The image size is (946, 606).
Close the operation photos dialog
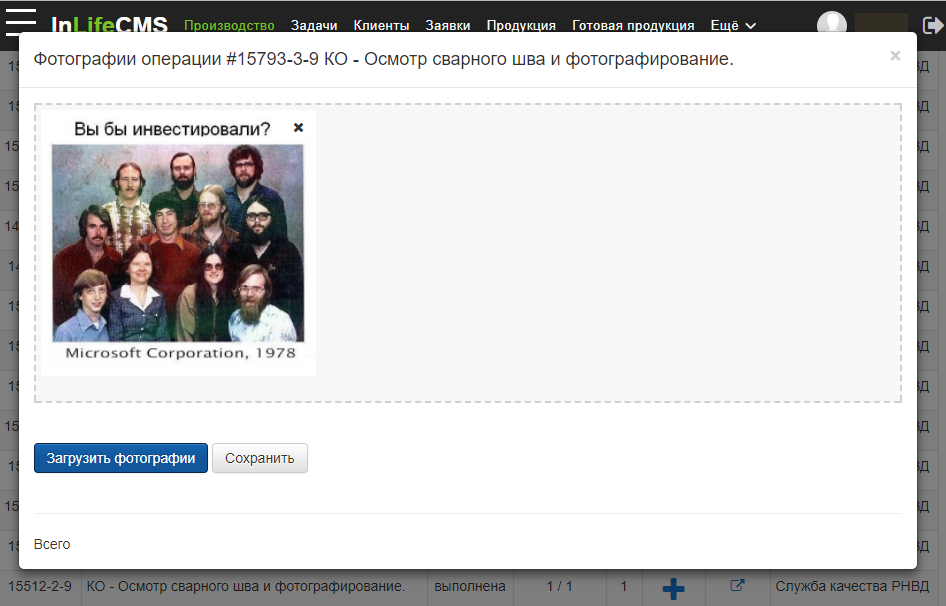[x=895, y=57]
